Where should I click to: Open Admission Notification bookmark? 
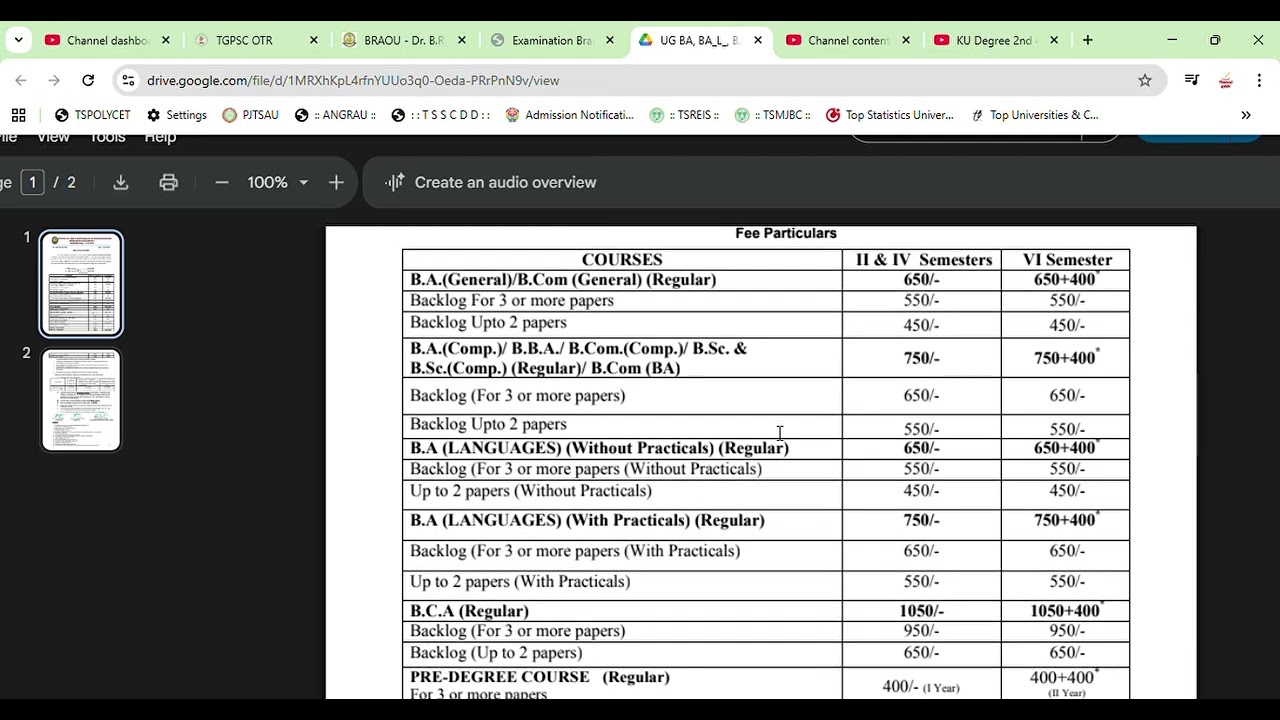[x=569, y=115]
